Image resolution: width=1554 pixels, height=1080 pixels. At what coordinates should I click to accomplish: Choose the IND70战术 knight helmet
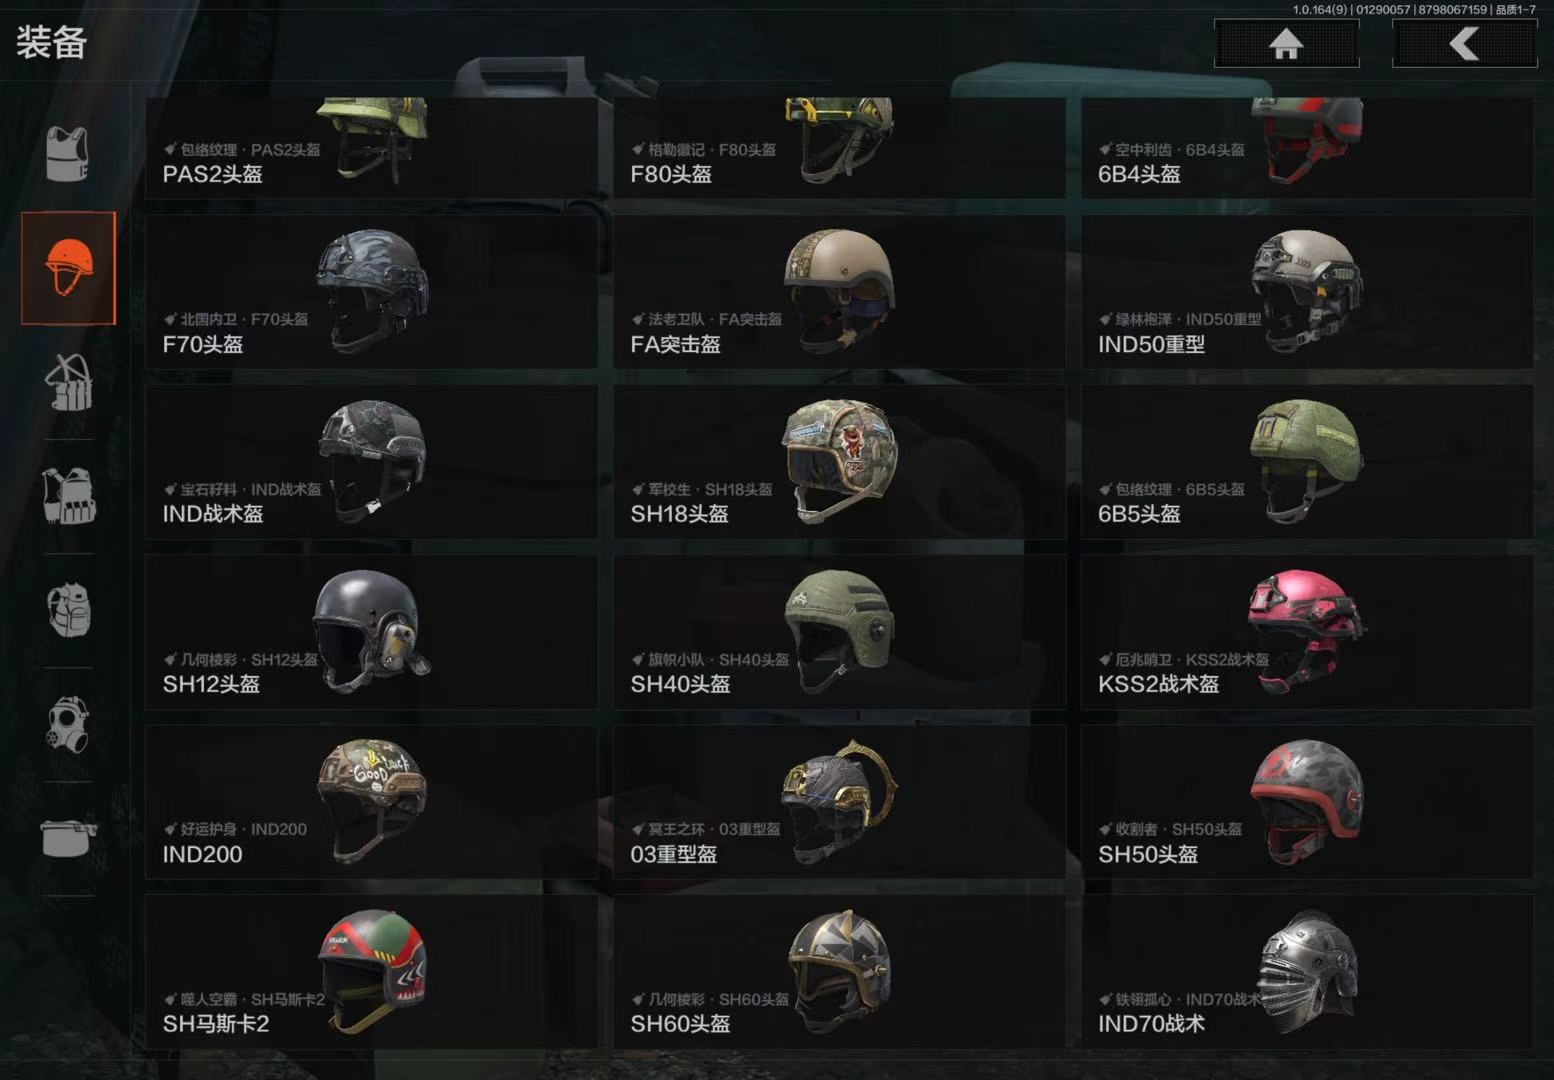[x=1307, y=972]
